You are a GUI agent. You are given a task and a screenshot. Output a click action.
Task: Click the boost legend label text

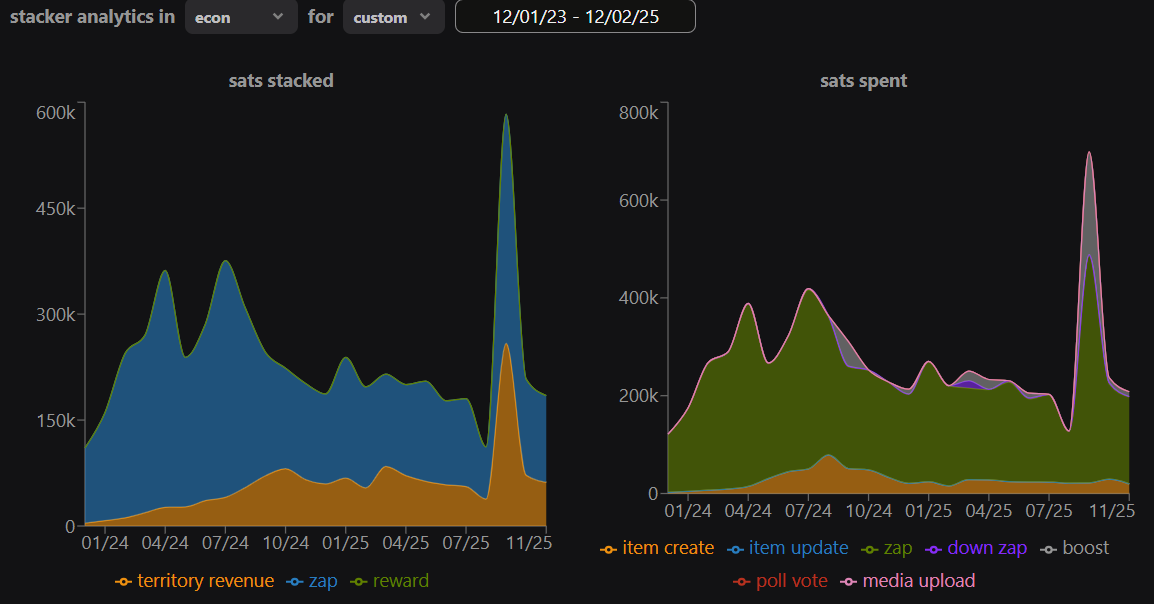(x=1086, y=548)
